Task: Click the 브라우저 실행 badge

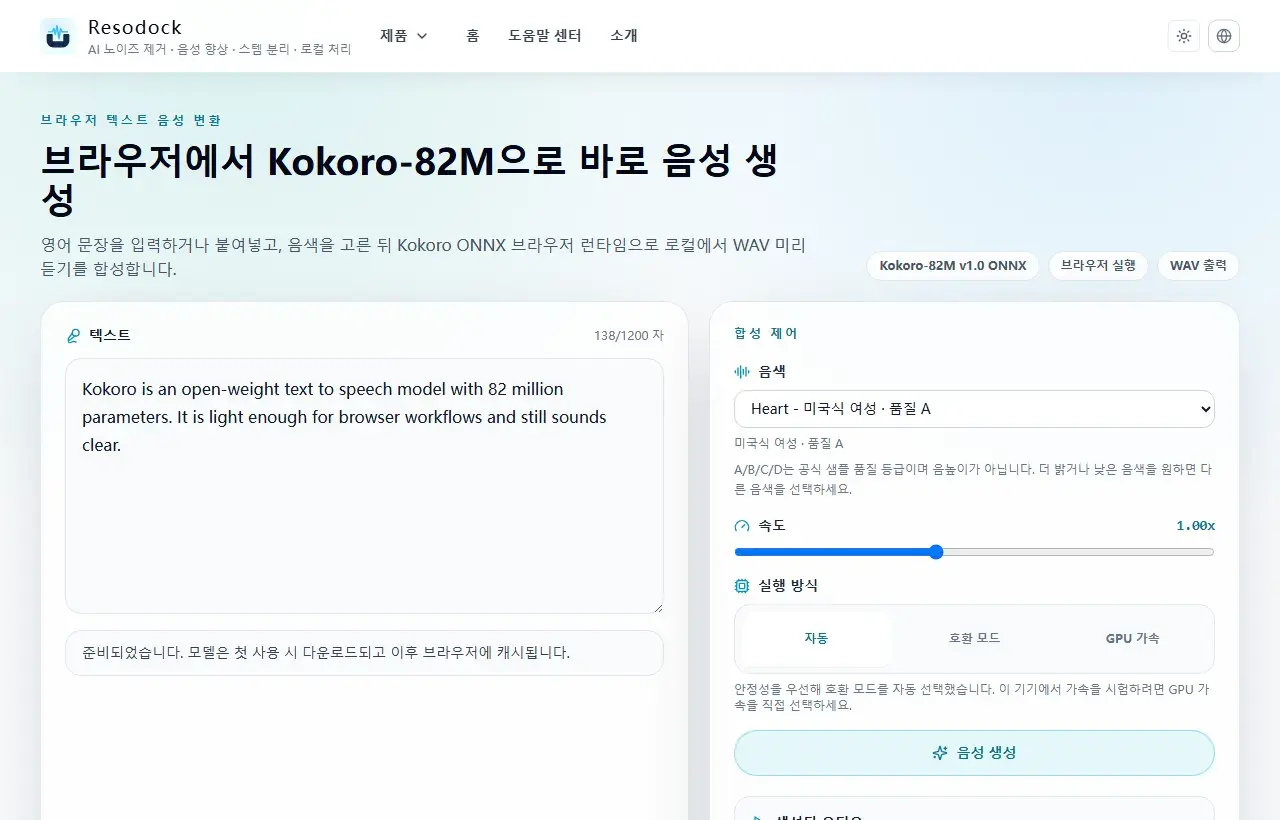Action: point(1098,266)
